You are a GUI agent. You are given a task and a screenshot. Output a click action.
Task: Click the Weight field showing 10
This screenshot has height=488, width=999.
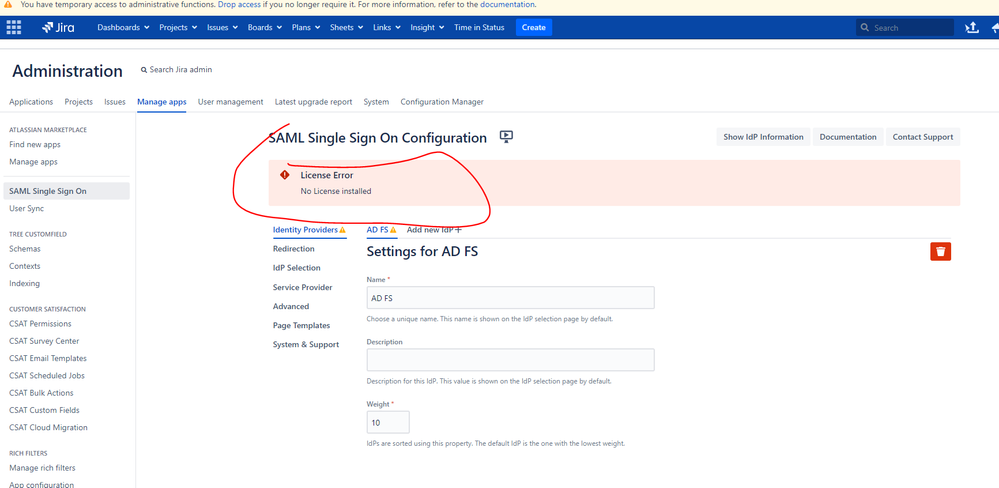[388, 422]
